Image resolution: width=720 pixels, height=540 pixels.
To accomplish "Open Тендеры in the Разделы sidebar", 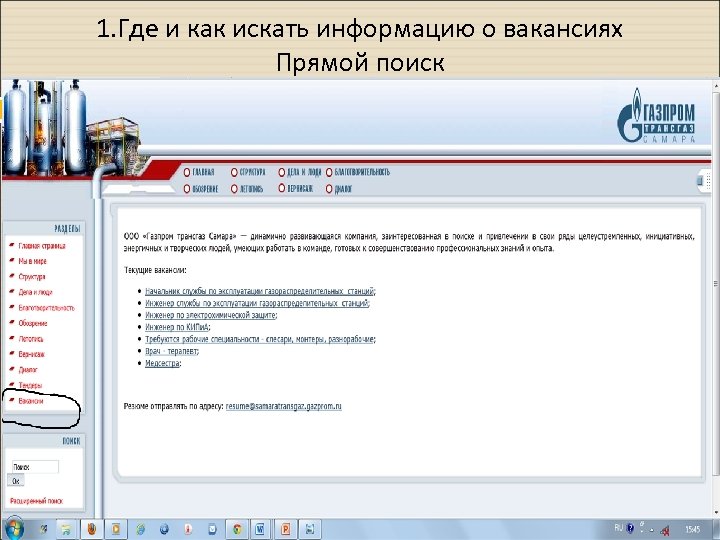I will [x=30, y=385].
